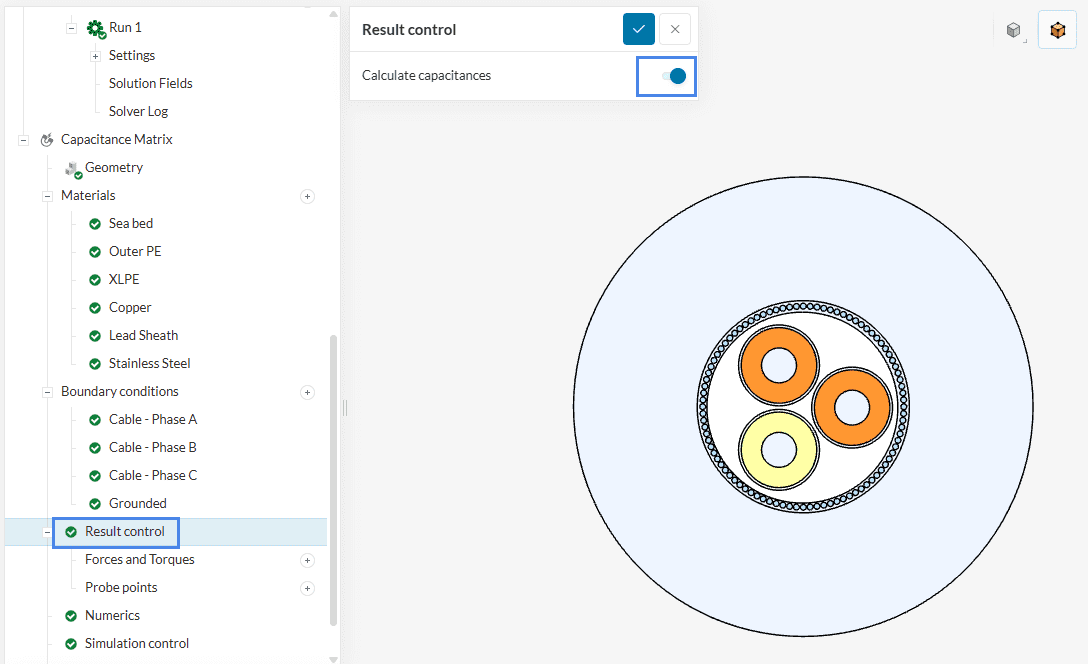
Task: Click the Geometry cube icon
Action: 72,169
